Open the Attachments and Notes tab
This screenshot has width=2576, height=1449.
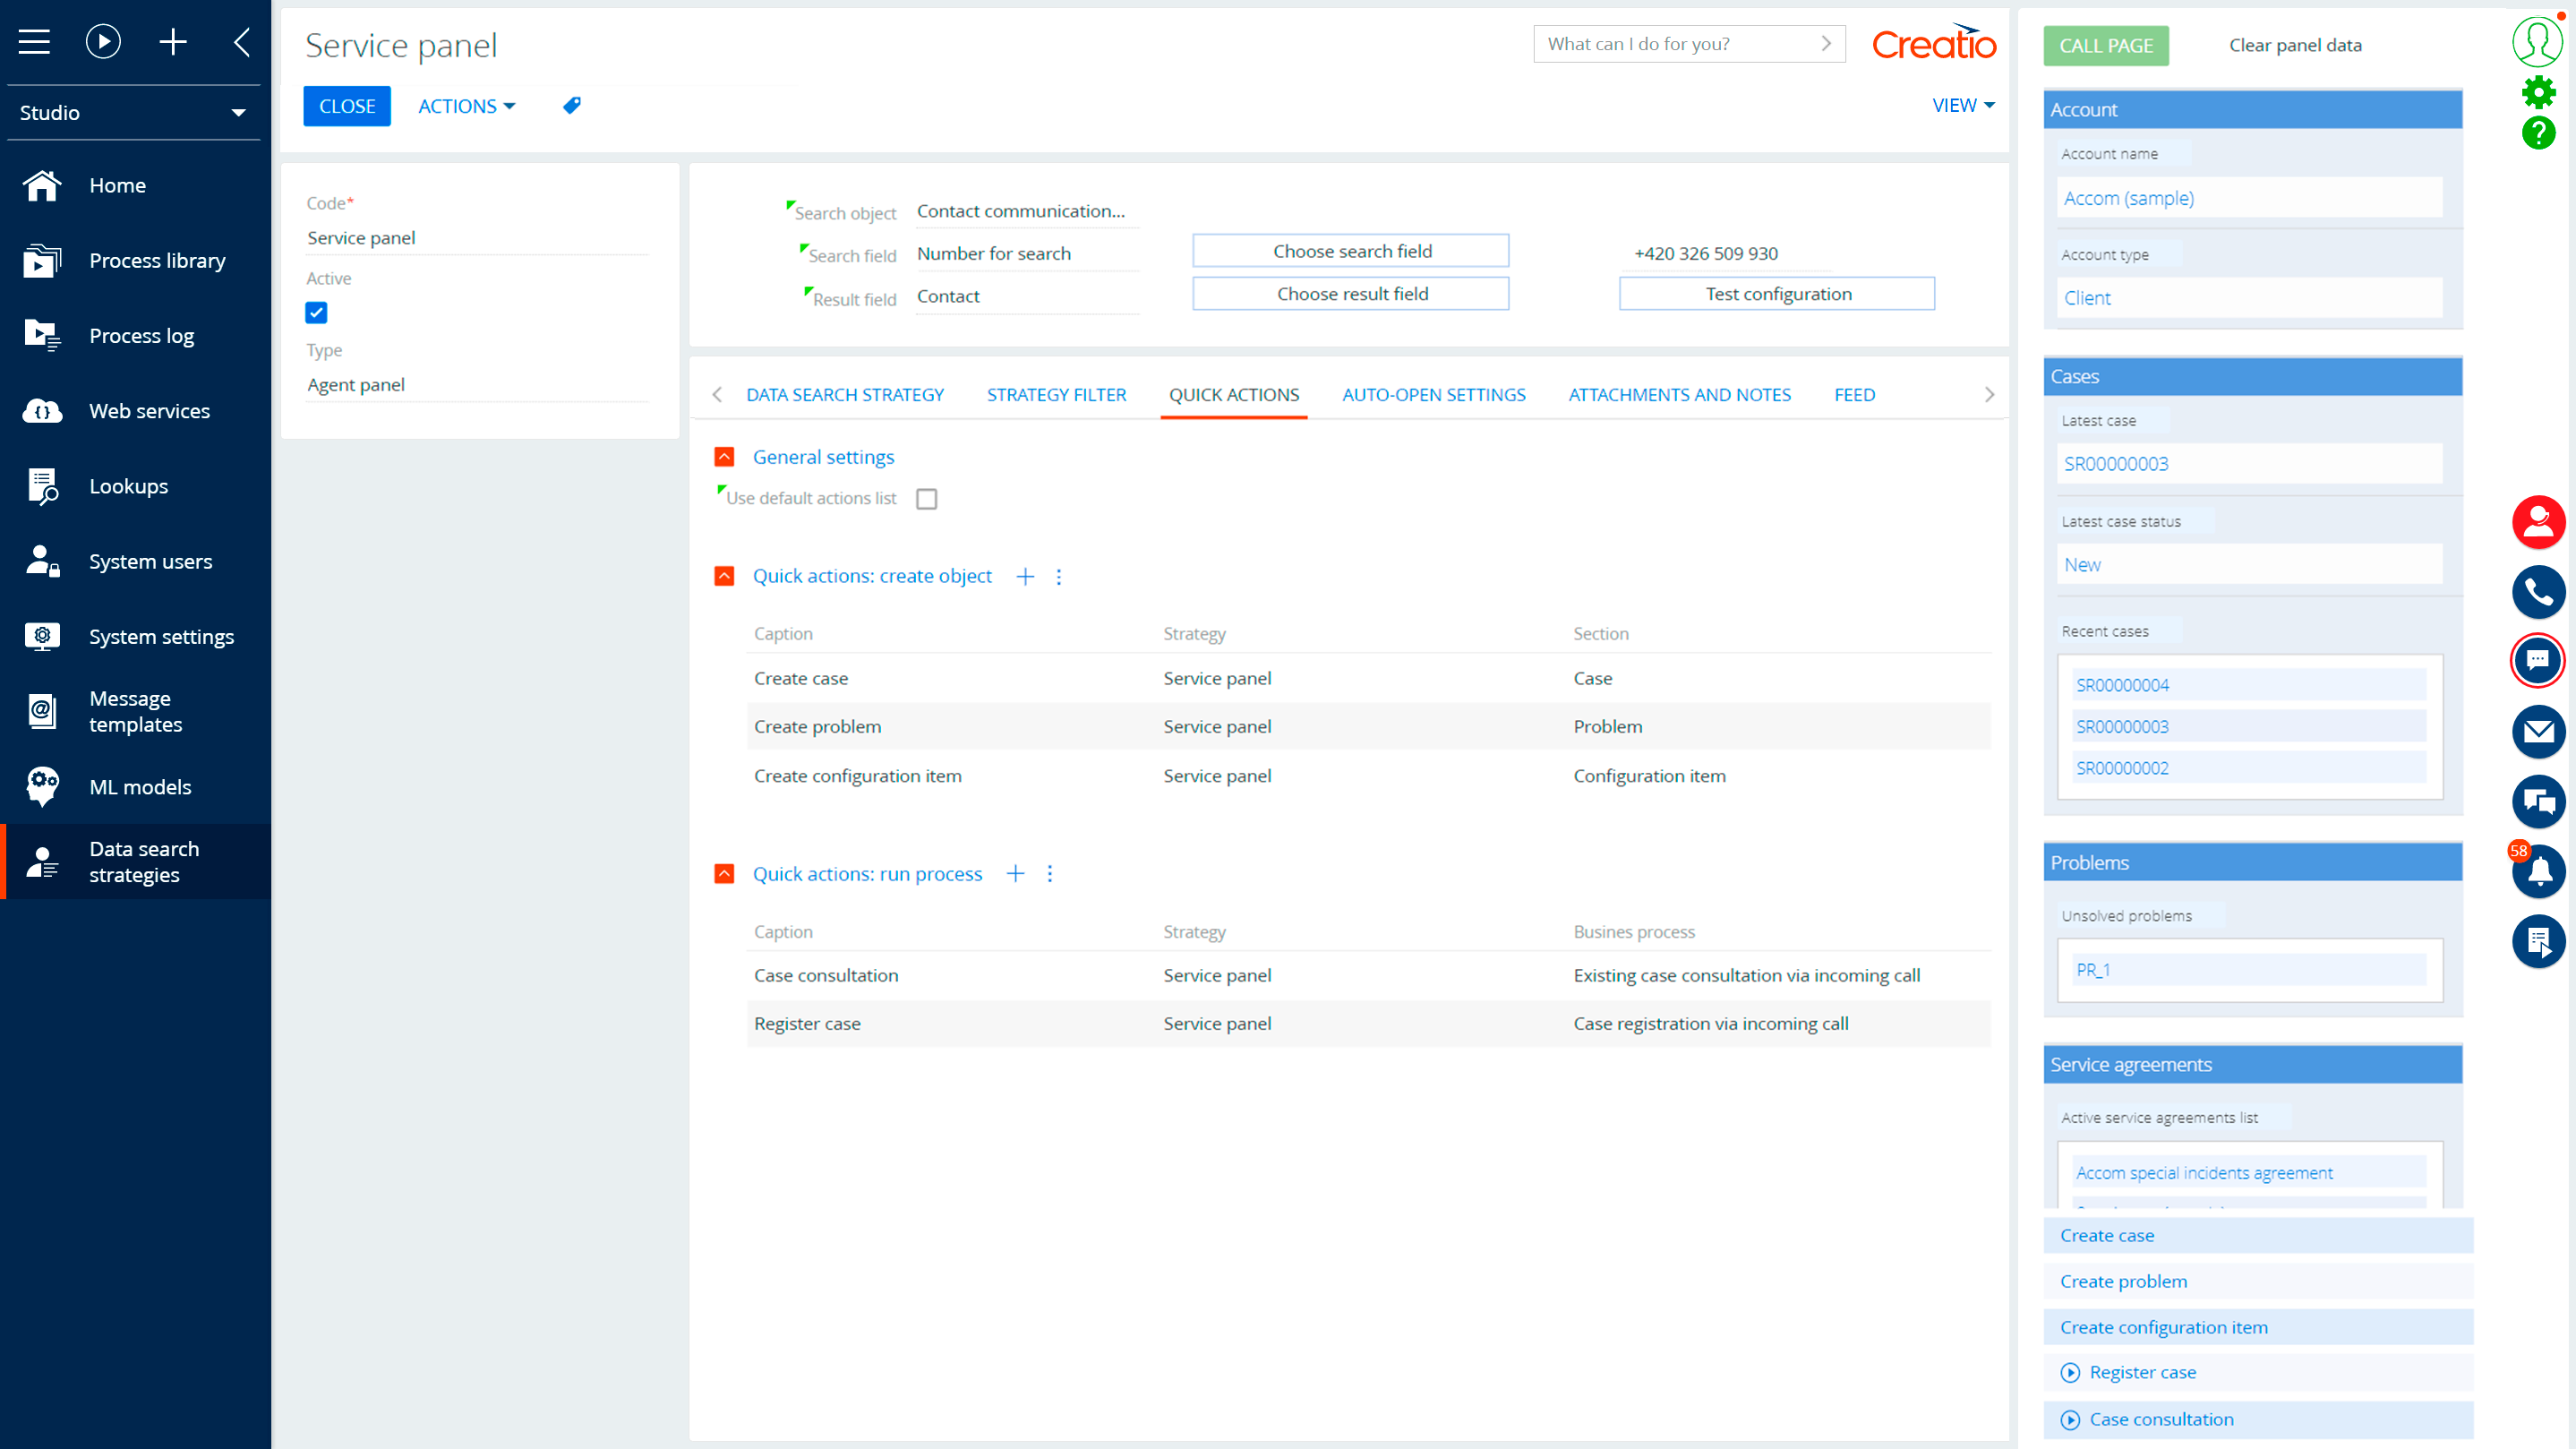tap(1679, 394)
